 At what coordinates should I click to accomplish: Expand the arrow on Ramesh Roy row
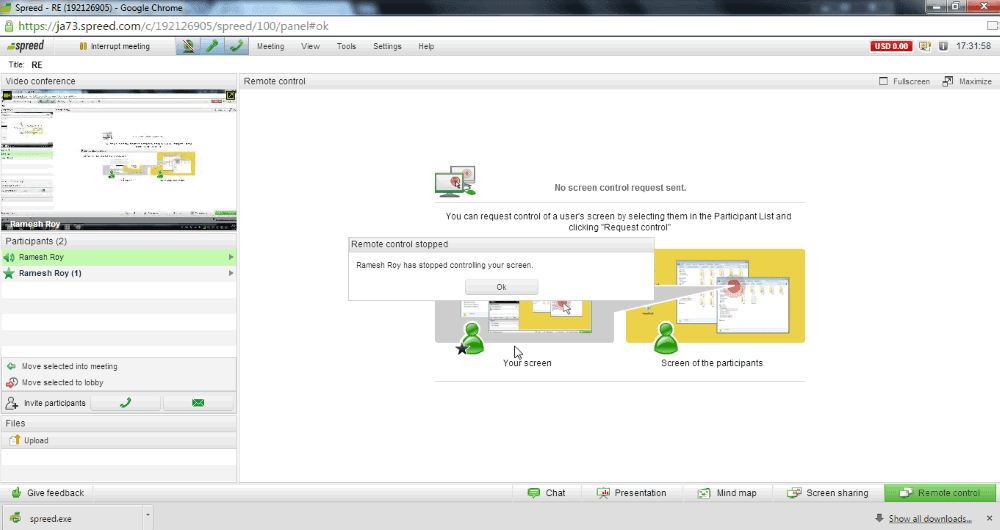pos(231,257)
